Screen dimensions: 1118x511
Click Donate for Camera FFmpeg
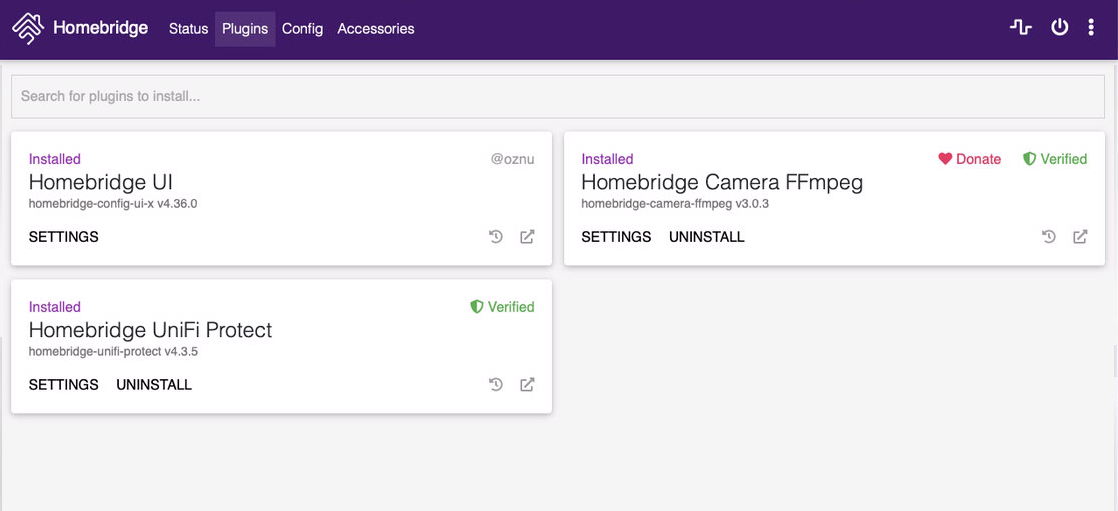(x=970, y=159)
